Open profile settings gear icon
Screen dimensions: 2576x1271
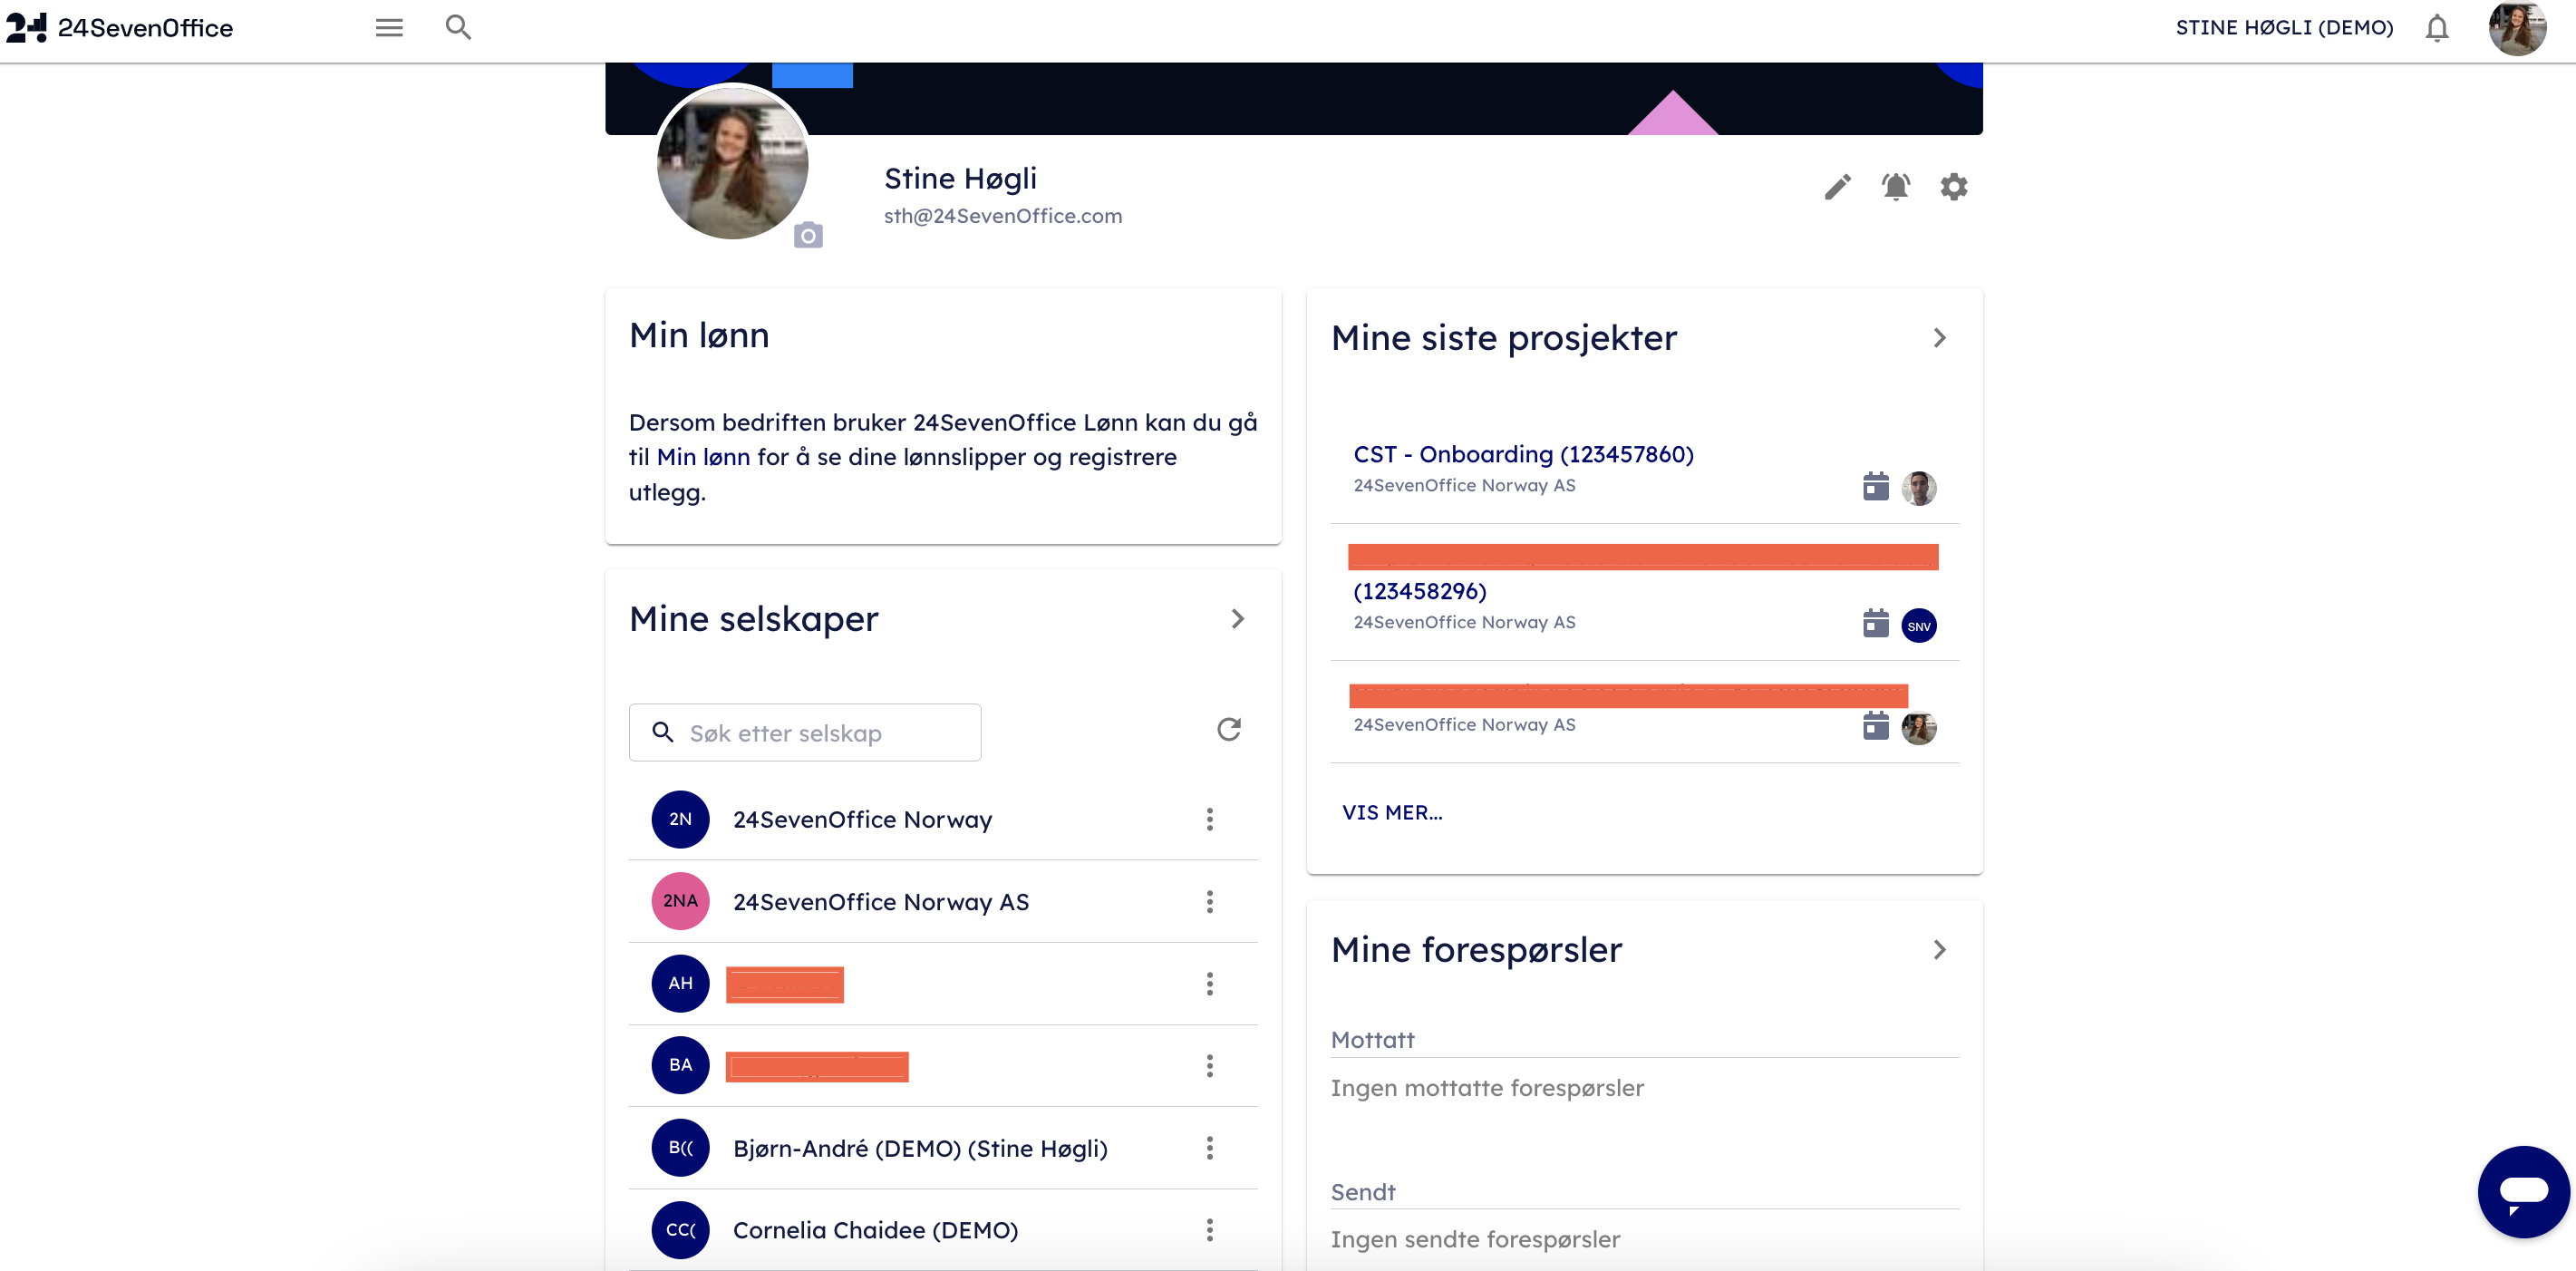click(1953, 187)
